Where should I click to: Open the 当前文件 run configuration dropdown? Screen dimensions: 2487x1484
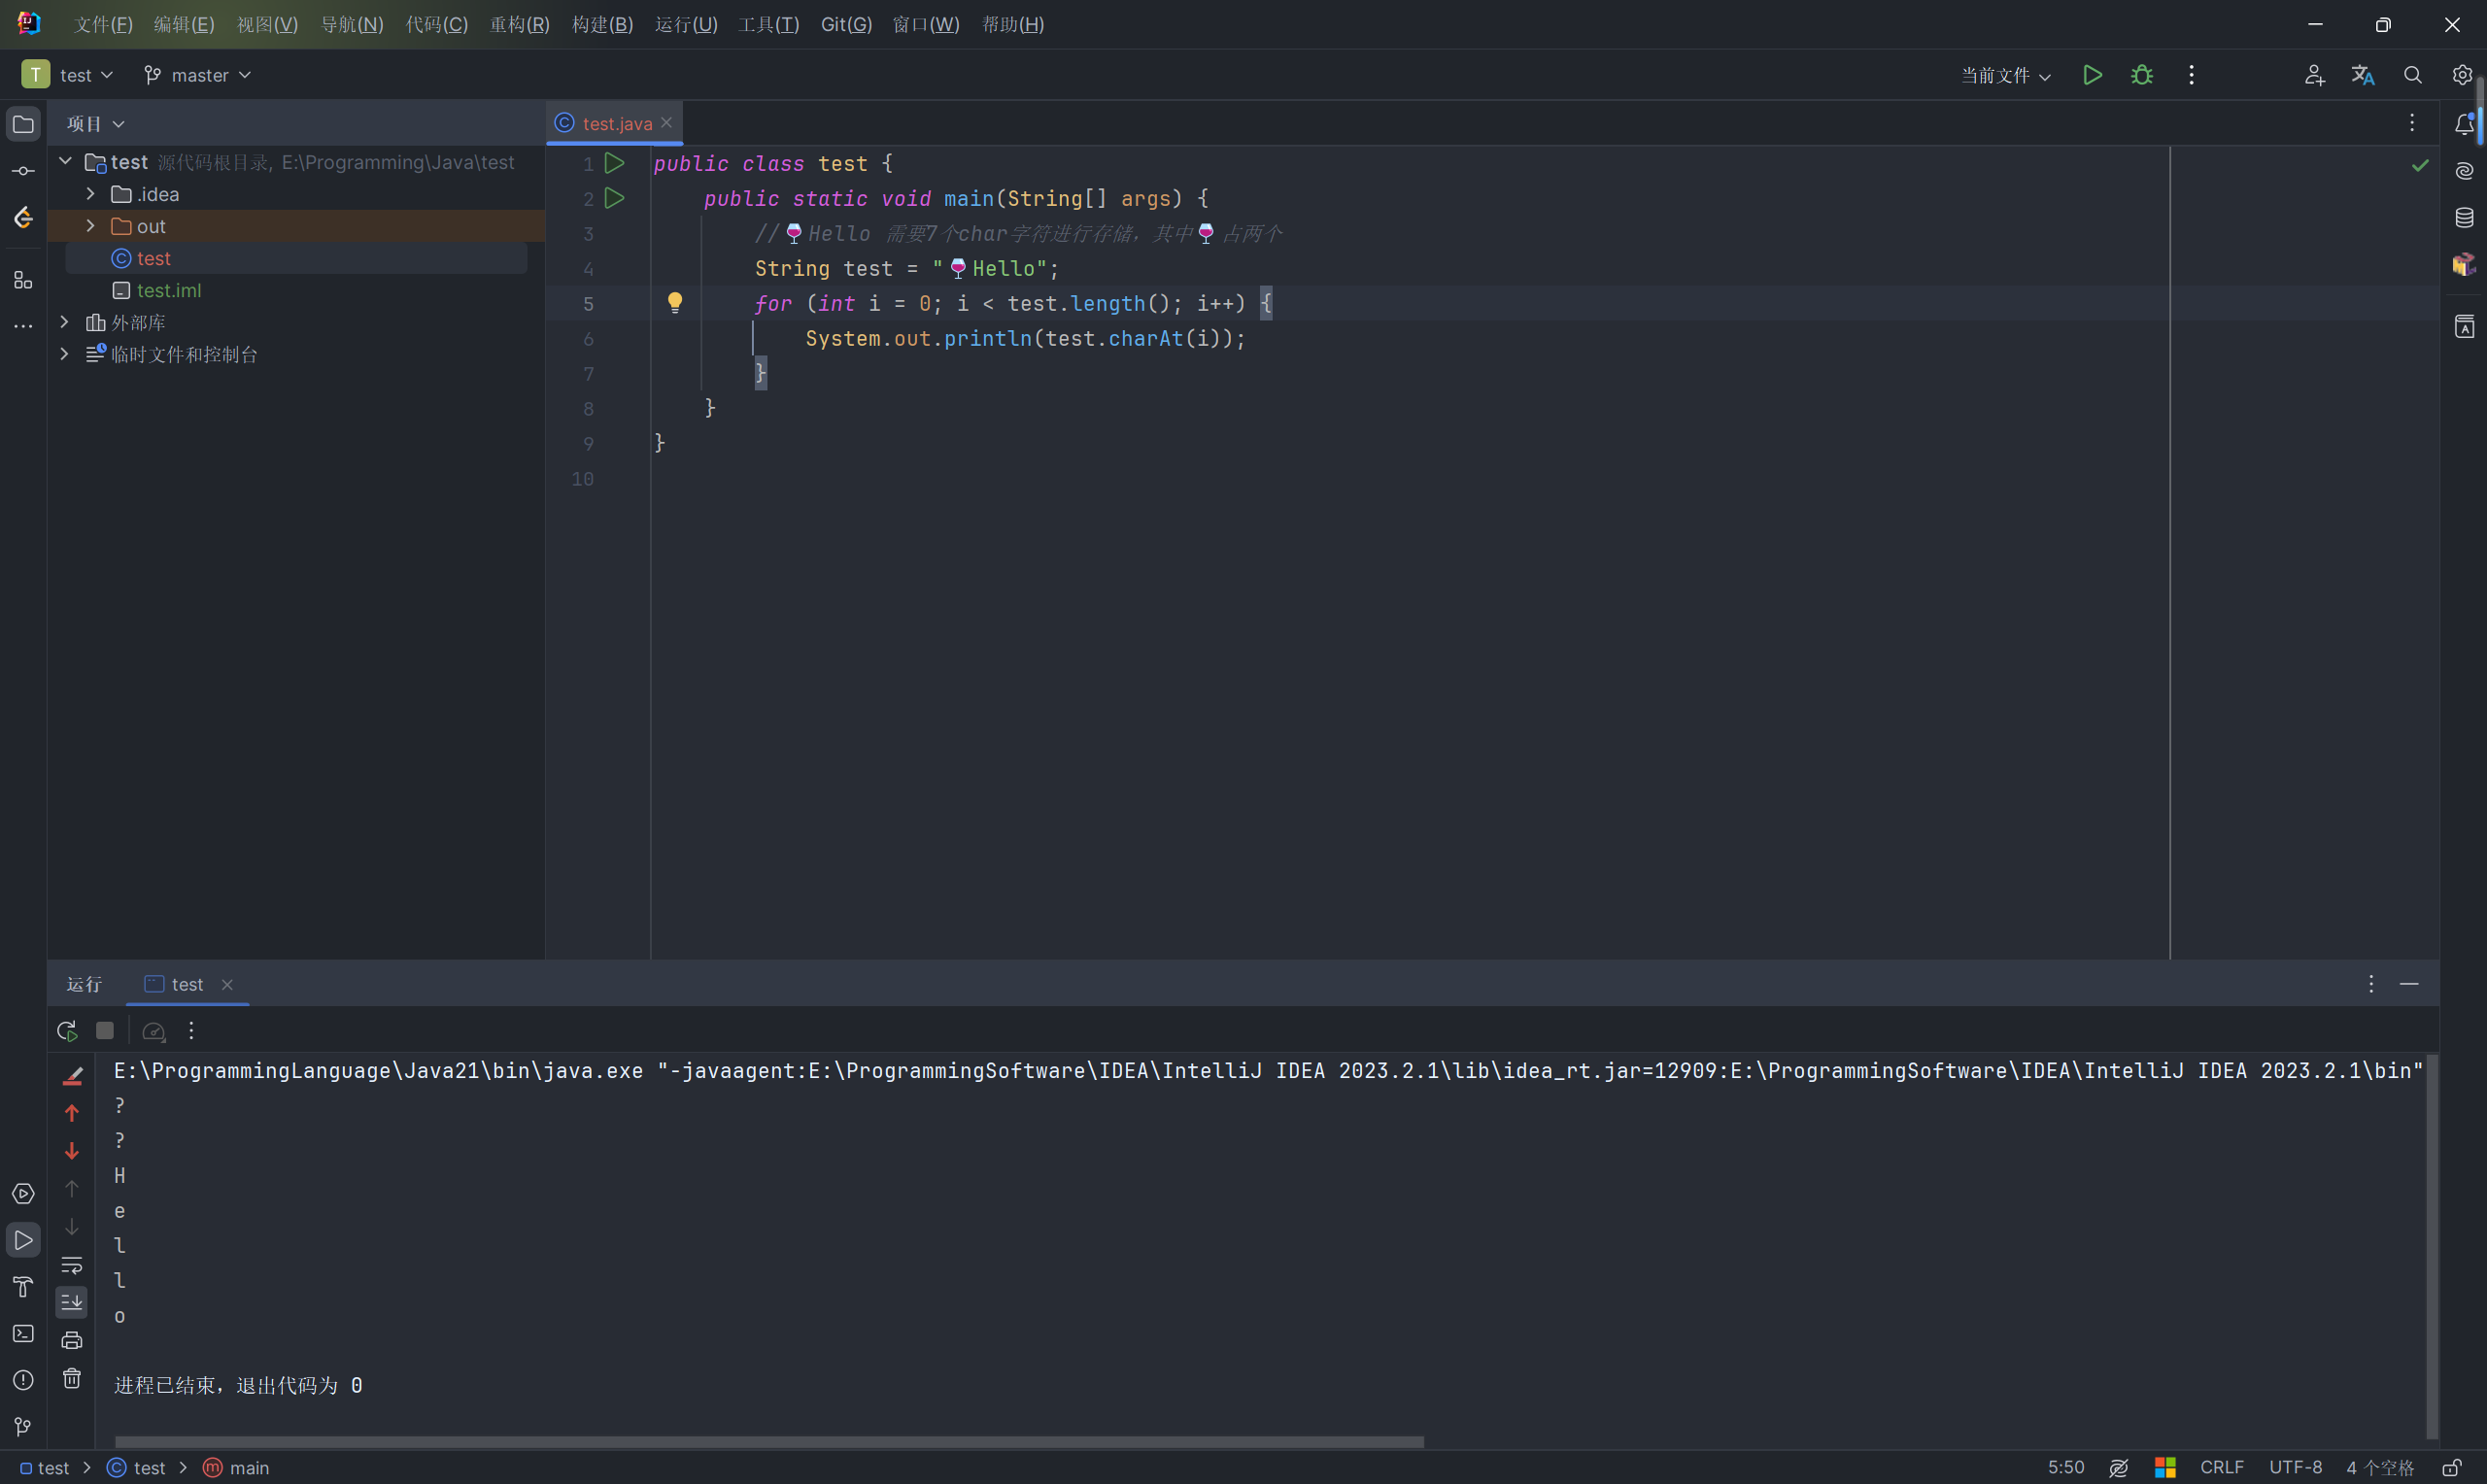[2005, 75]
